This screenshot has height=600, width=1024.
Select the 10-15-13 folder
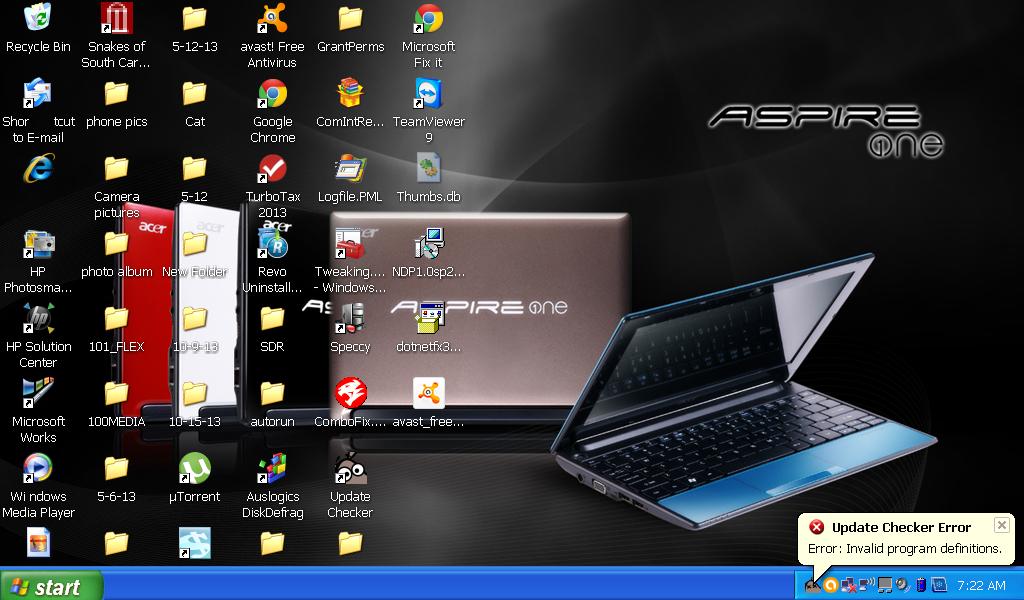point(195,394)
